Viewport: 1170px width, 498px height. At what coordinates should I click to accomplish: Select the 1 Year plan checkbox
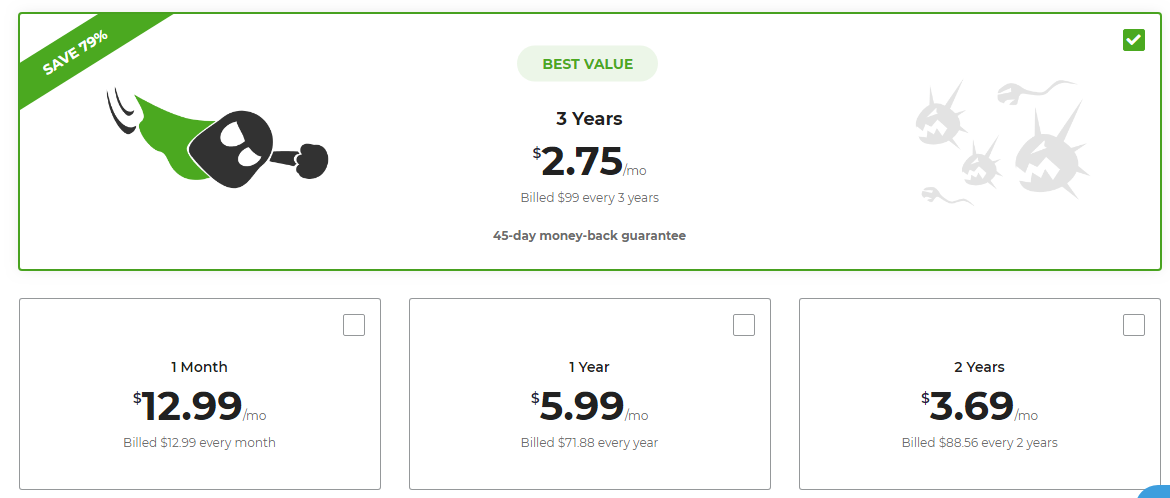(x=744, y=325)
